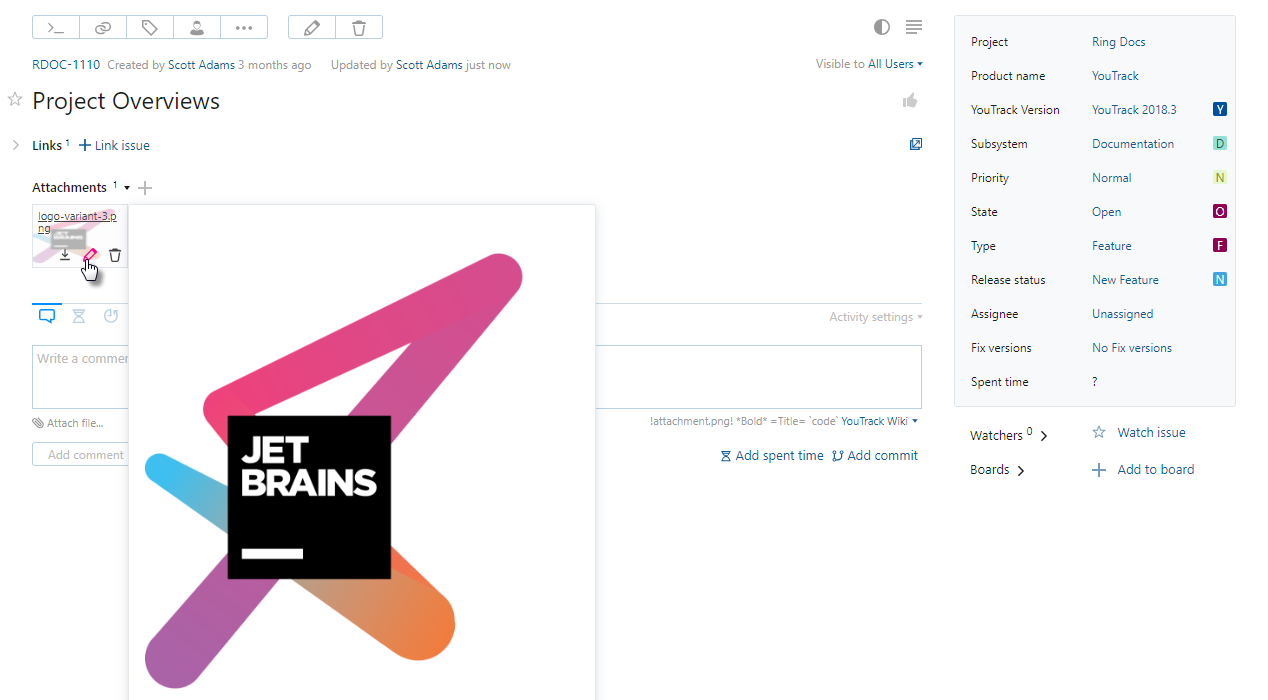Click the magenta F type badge
The height and width of the screenshot is (700, 1268).
pos(1220,245)
